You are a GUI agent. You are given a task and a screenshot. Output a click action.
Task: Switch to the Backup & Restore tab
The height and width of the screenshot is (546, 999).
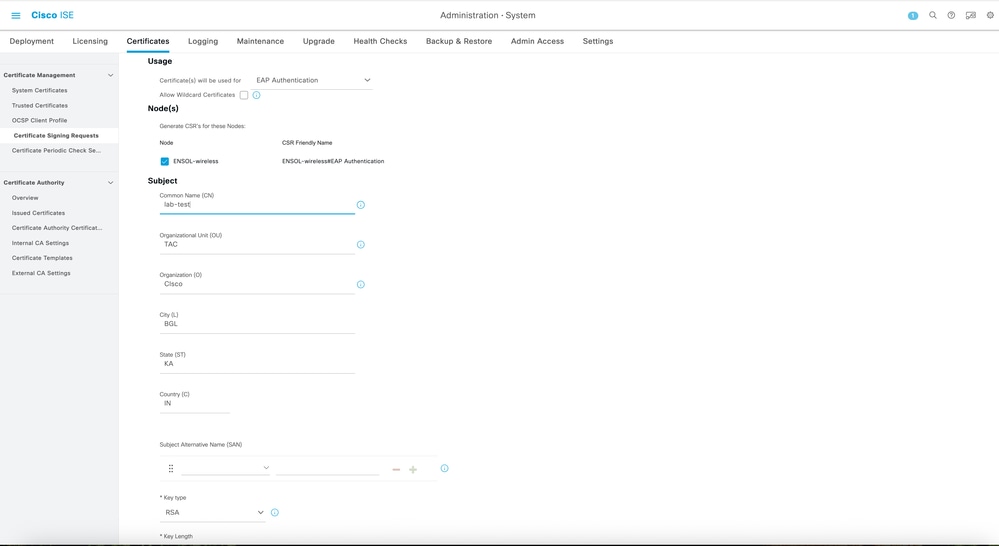coord(459,41)
